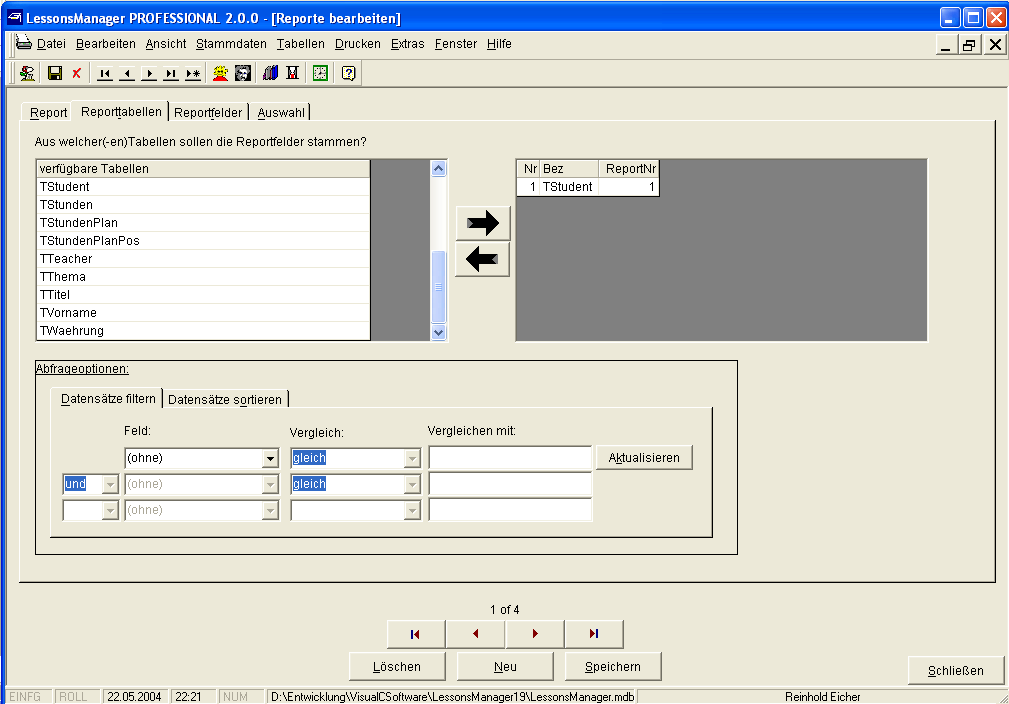Open the 'und' logical operator dropdown
This screenshot has height=704, width=1009.
pyautogui.click(x=109, y=485)
